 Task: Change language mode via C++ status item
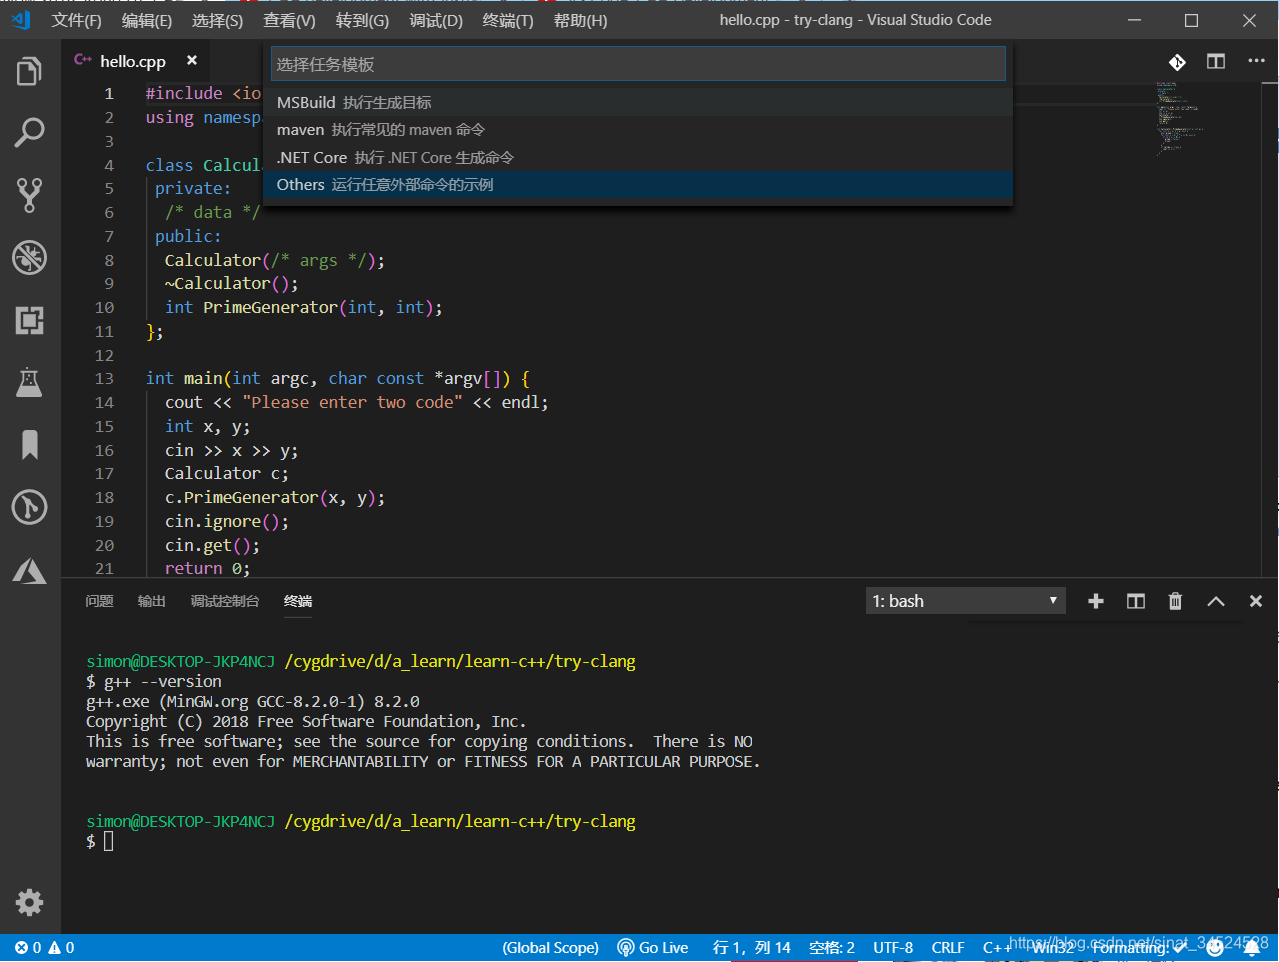pos(996,948)
